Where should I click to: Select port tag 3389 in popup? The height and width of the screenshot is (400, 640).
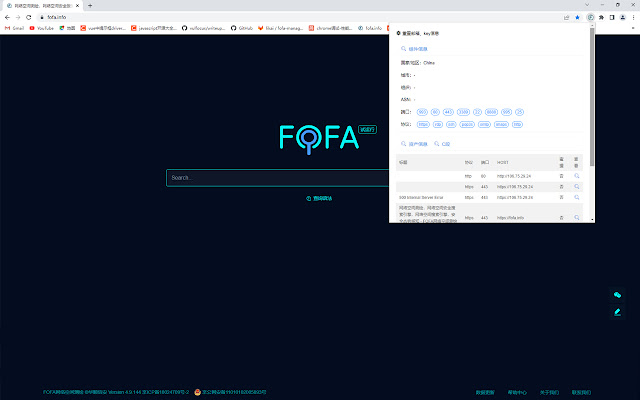tap(463, 112)
